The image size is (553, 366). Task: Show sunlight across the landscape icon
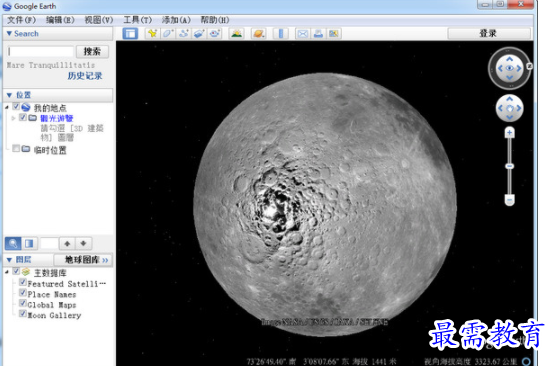pos(237,33)
